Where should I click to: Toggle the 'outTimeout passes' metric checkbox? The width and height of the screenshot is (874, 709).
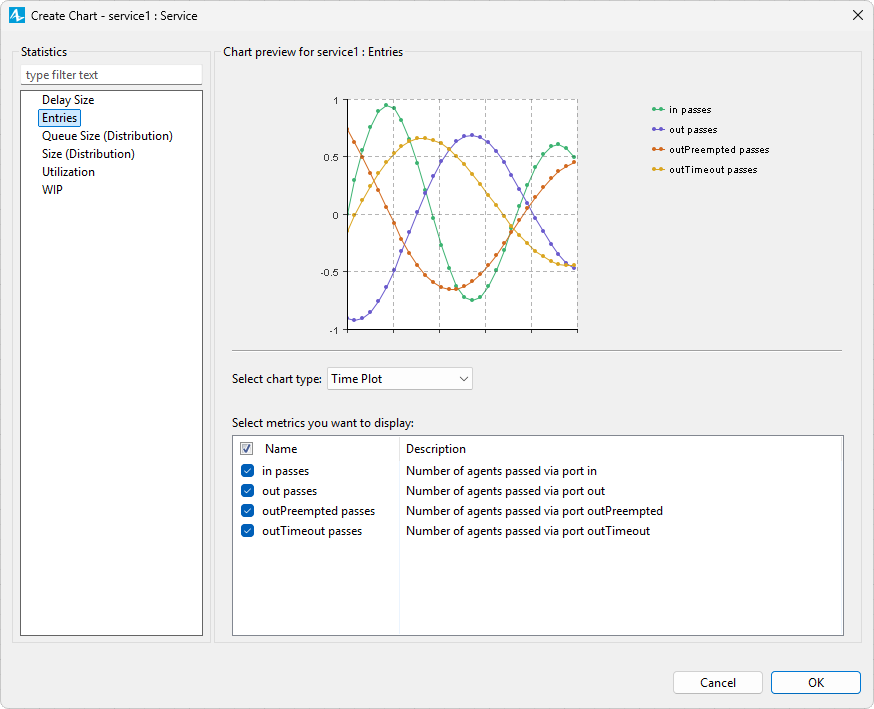[247, 531]
